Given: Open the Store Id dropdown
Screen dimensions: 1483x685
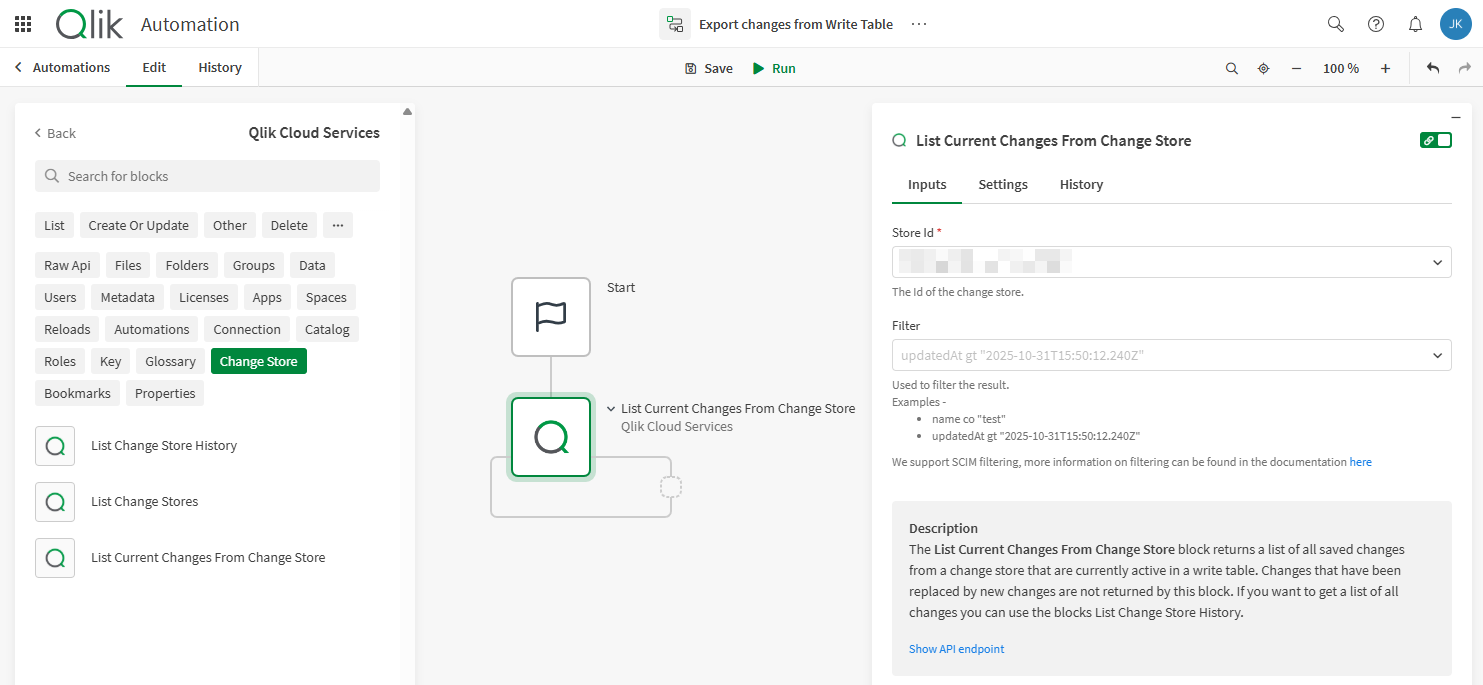Looking at the screenshot, I should point(1437,263).
